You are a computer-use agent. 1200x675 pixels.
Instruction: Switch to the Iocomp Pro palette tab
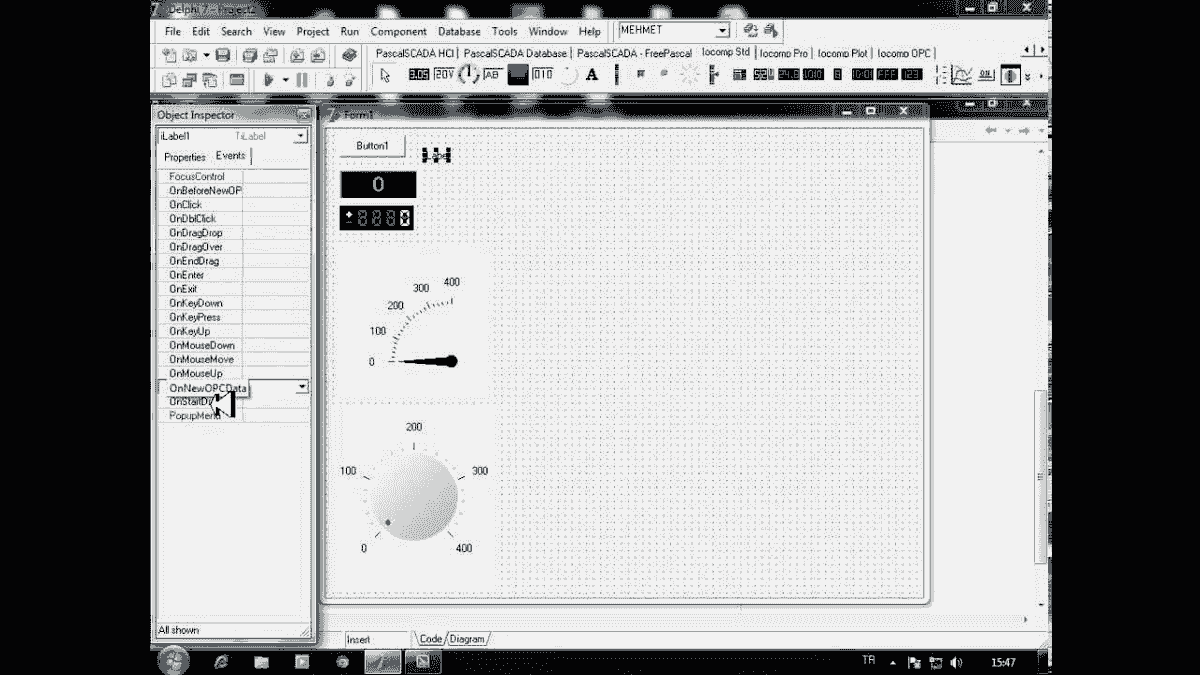784,53
